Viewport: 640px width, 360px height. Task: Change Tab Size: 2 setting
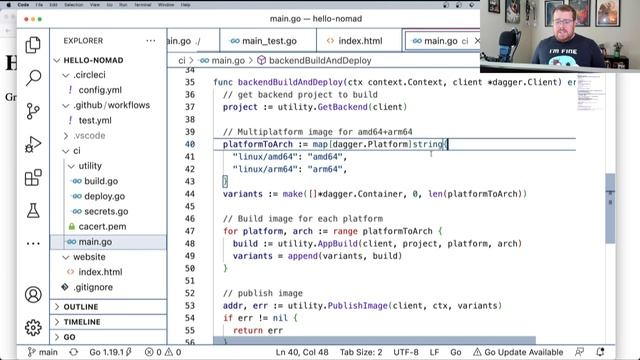click(x=361, y=352)
